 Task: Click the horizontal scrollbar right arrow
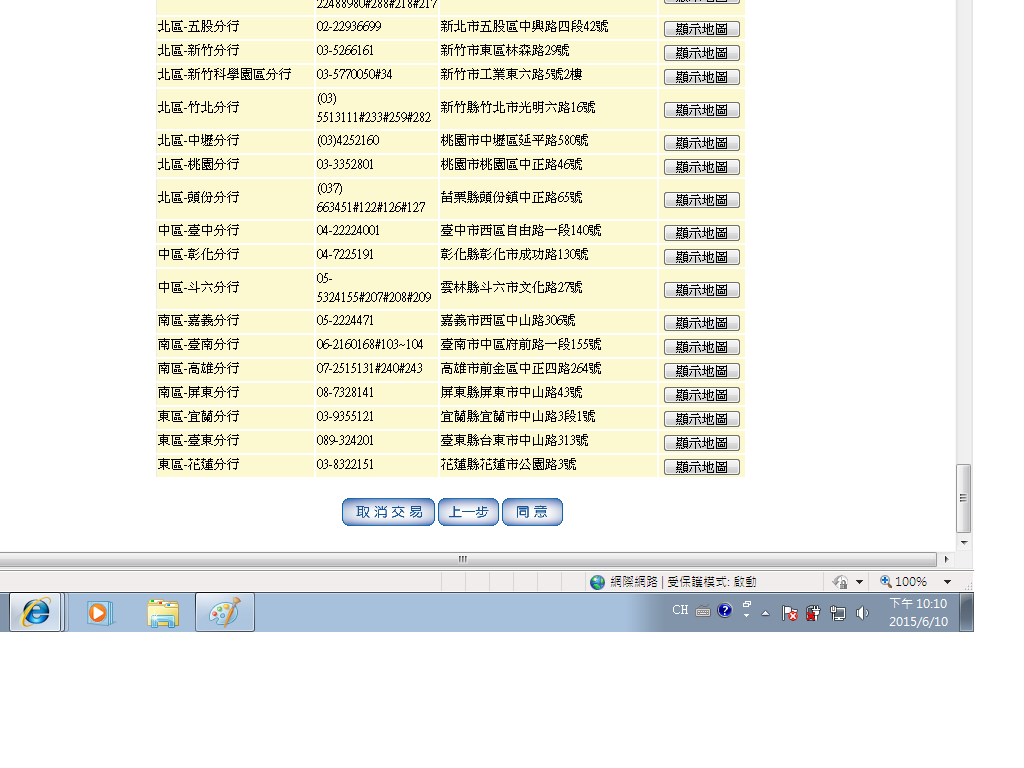[946, 560]
